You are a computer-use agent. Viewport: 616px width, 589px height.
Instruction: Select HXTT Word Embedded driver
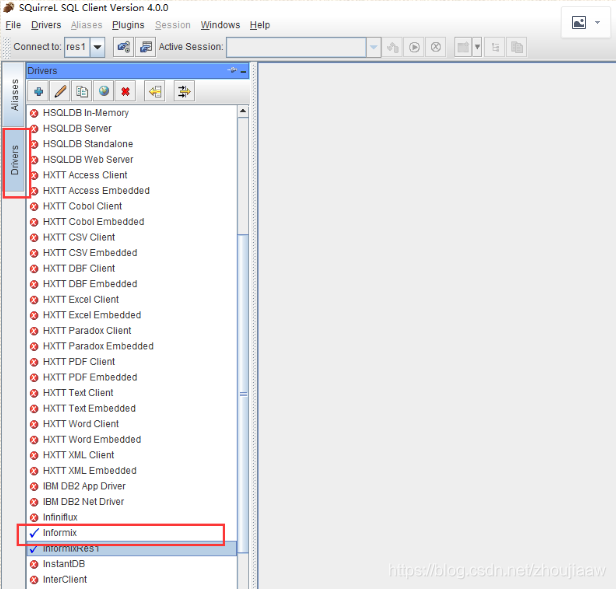[132, 439]
